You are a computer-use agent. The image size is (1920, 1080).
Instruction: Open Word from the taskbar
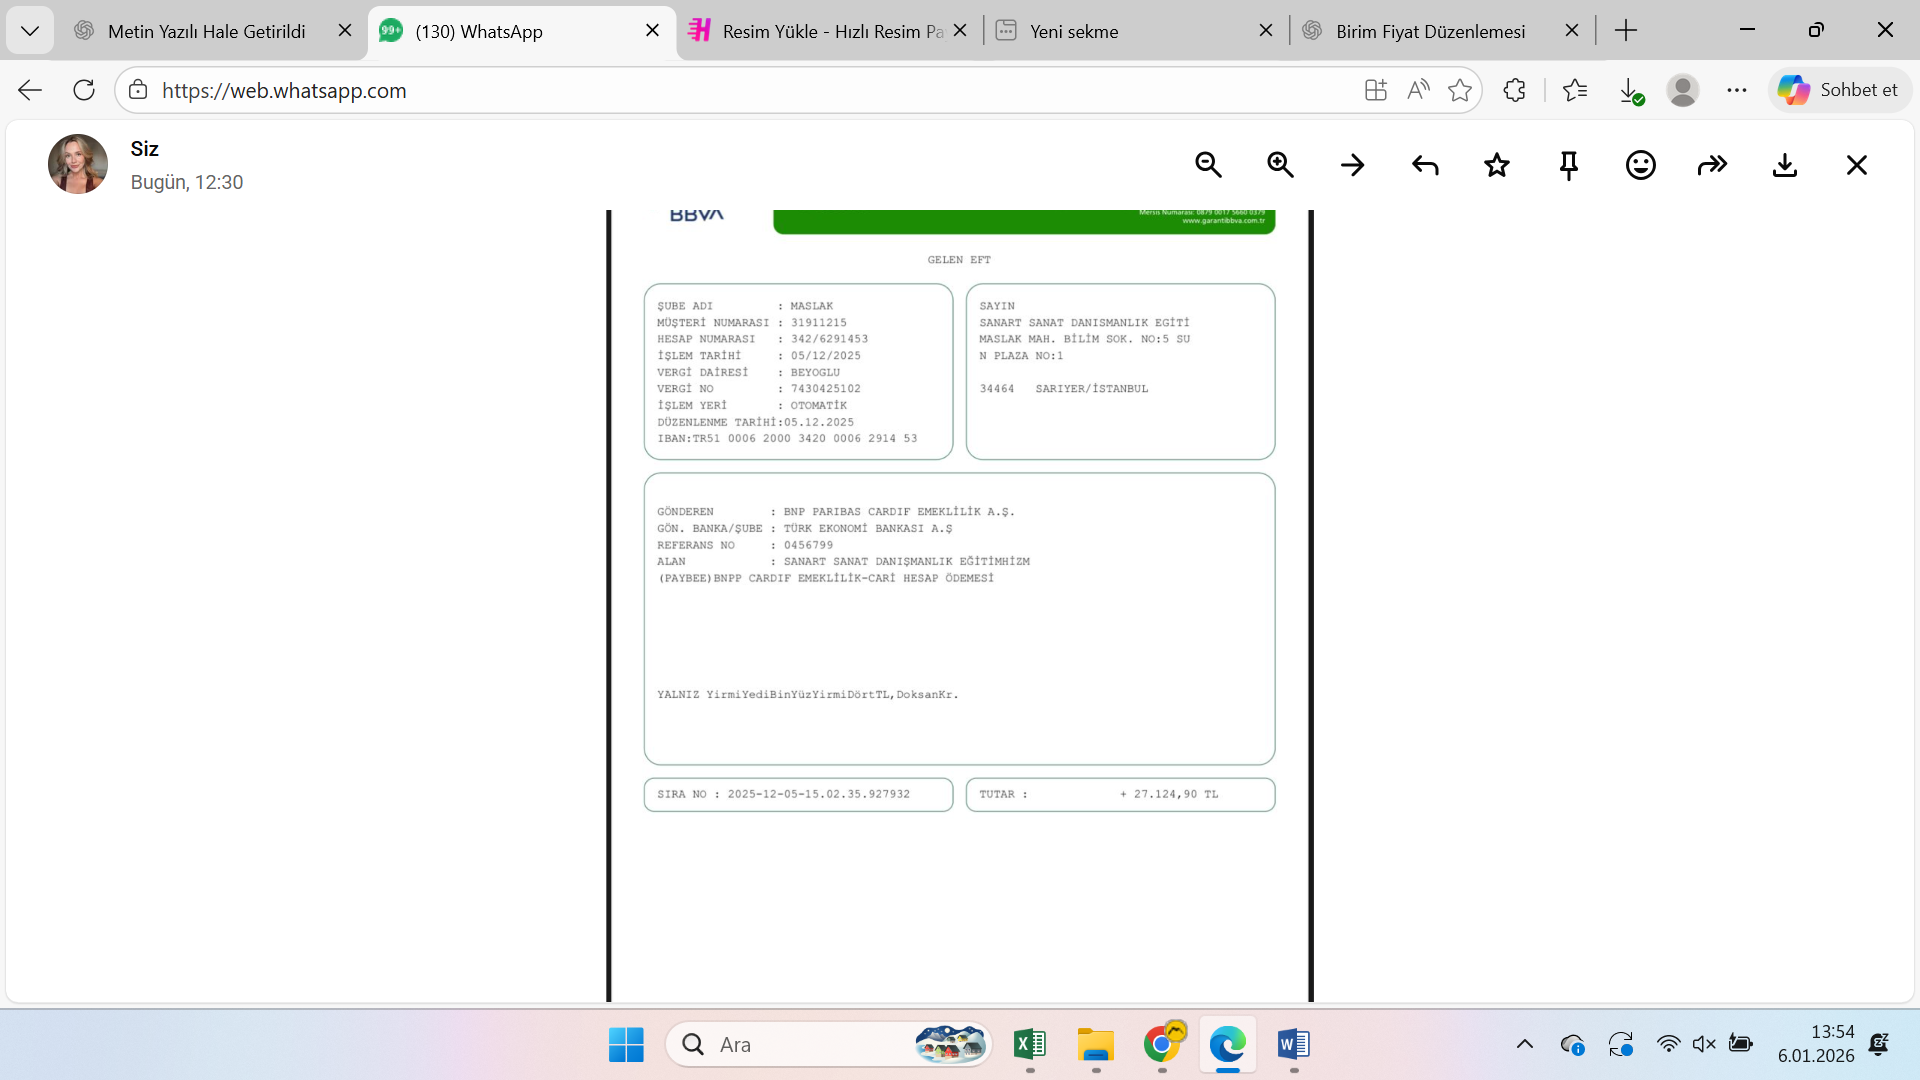pos(1294,1044)
